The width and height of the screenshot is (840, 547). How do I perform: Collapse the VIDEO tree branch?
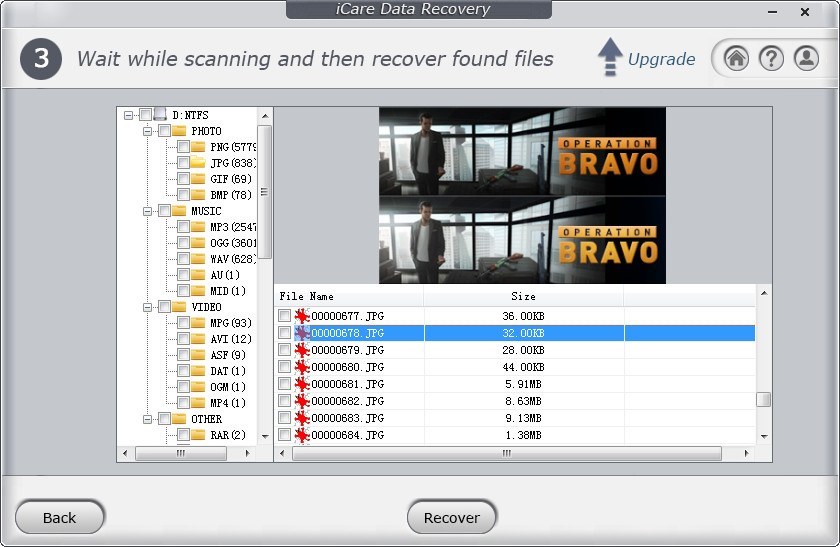tap(147, 307)
